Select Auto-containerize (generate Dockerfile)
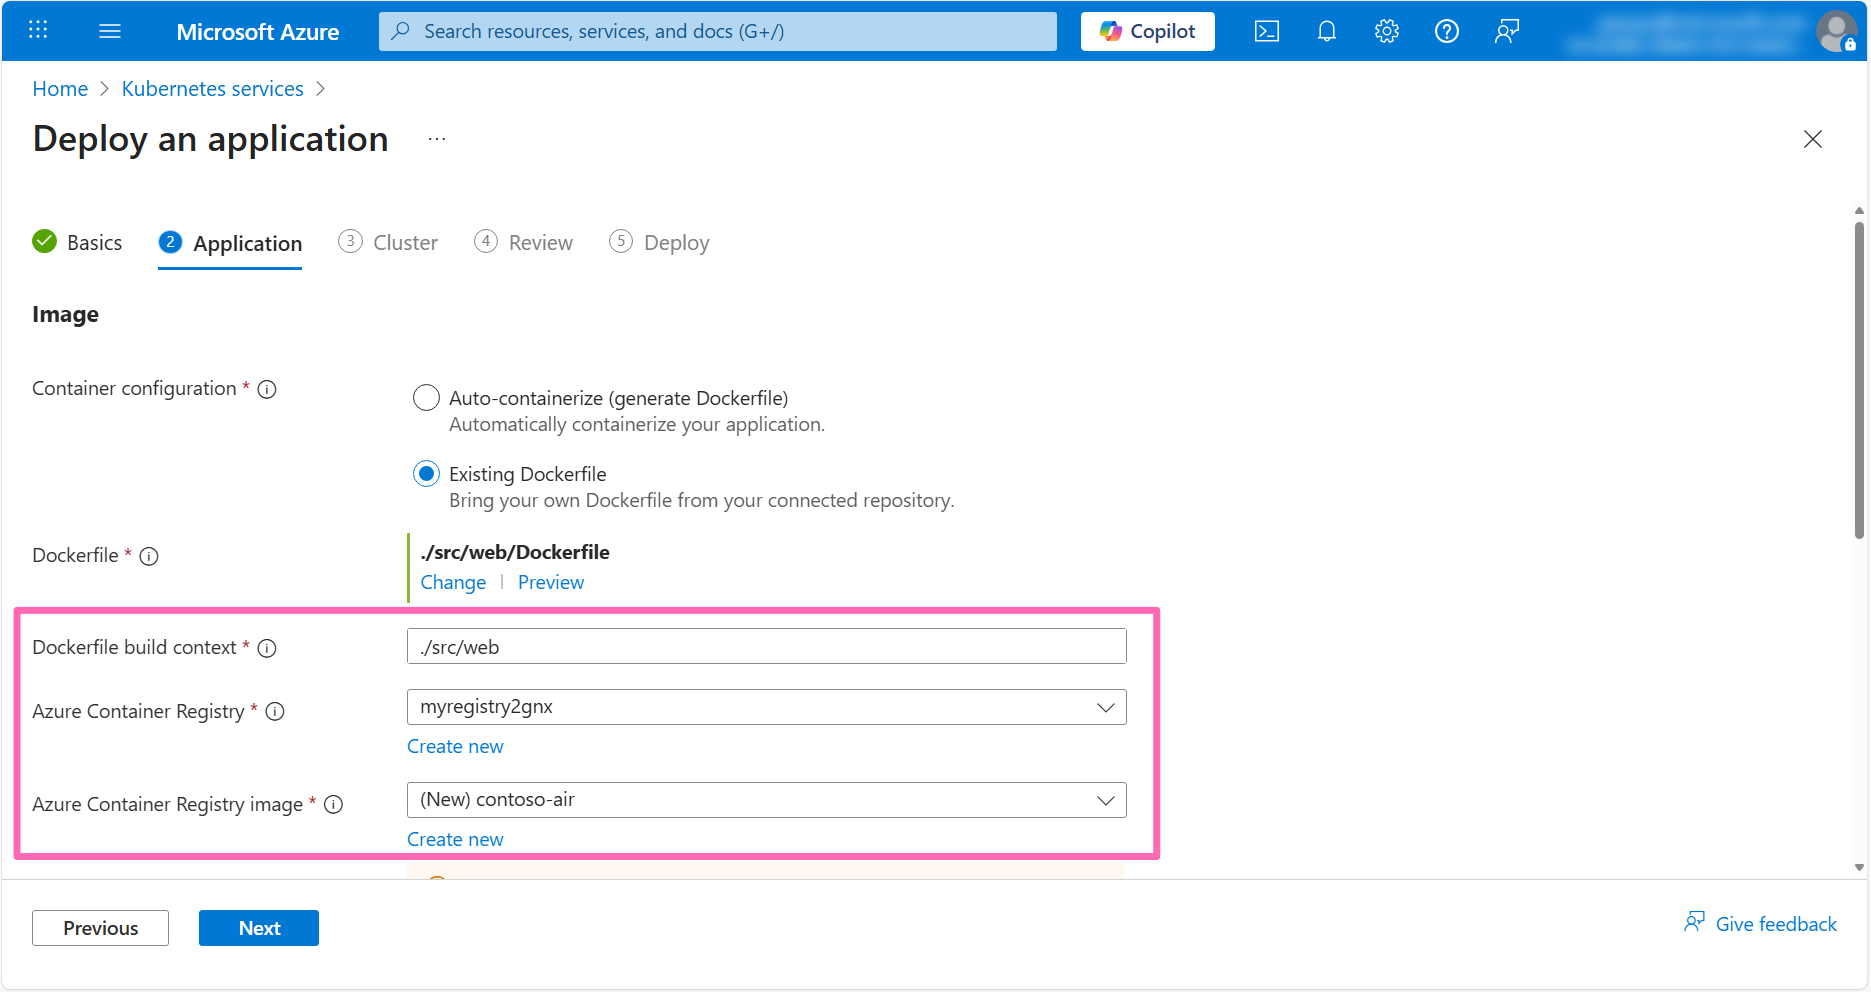This screenshot has height=992, width=1871. (426, 397)
